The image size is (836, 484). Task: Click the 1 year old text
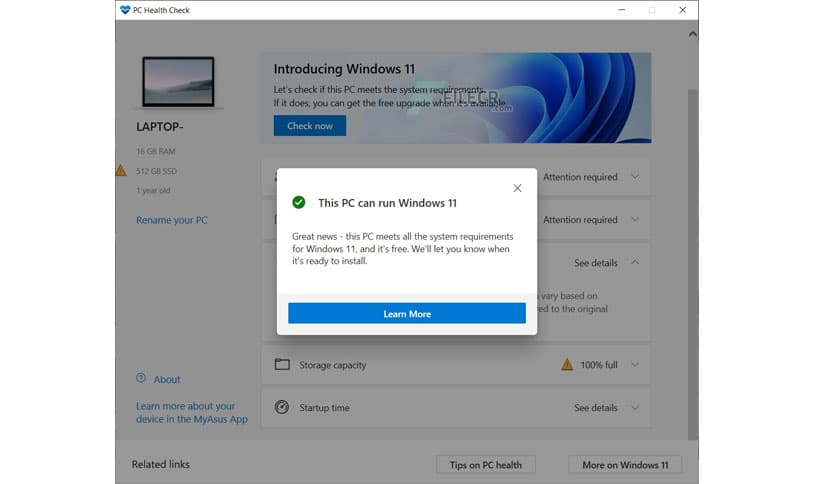pyautogui.click(x=153, y=190)
